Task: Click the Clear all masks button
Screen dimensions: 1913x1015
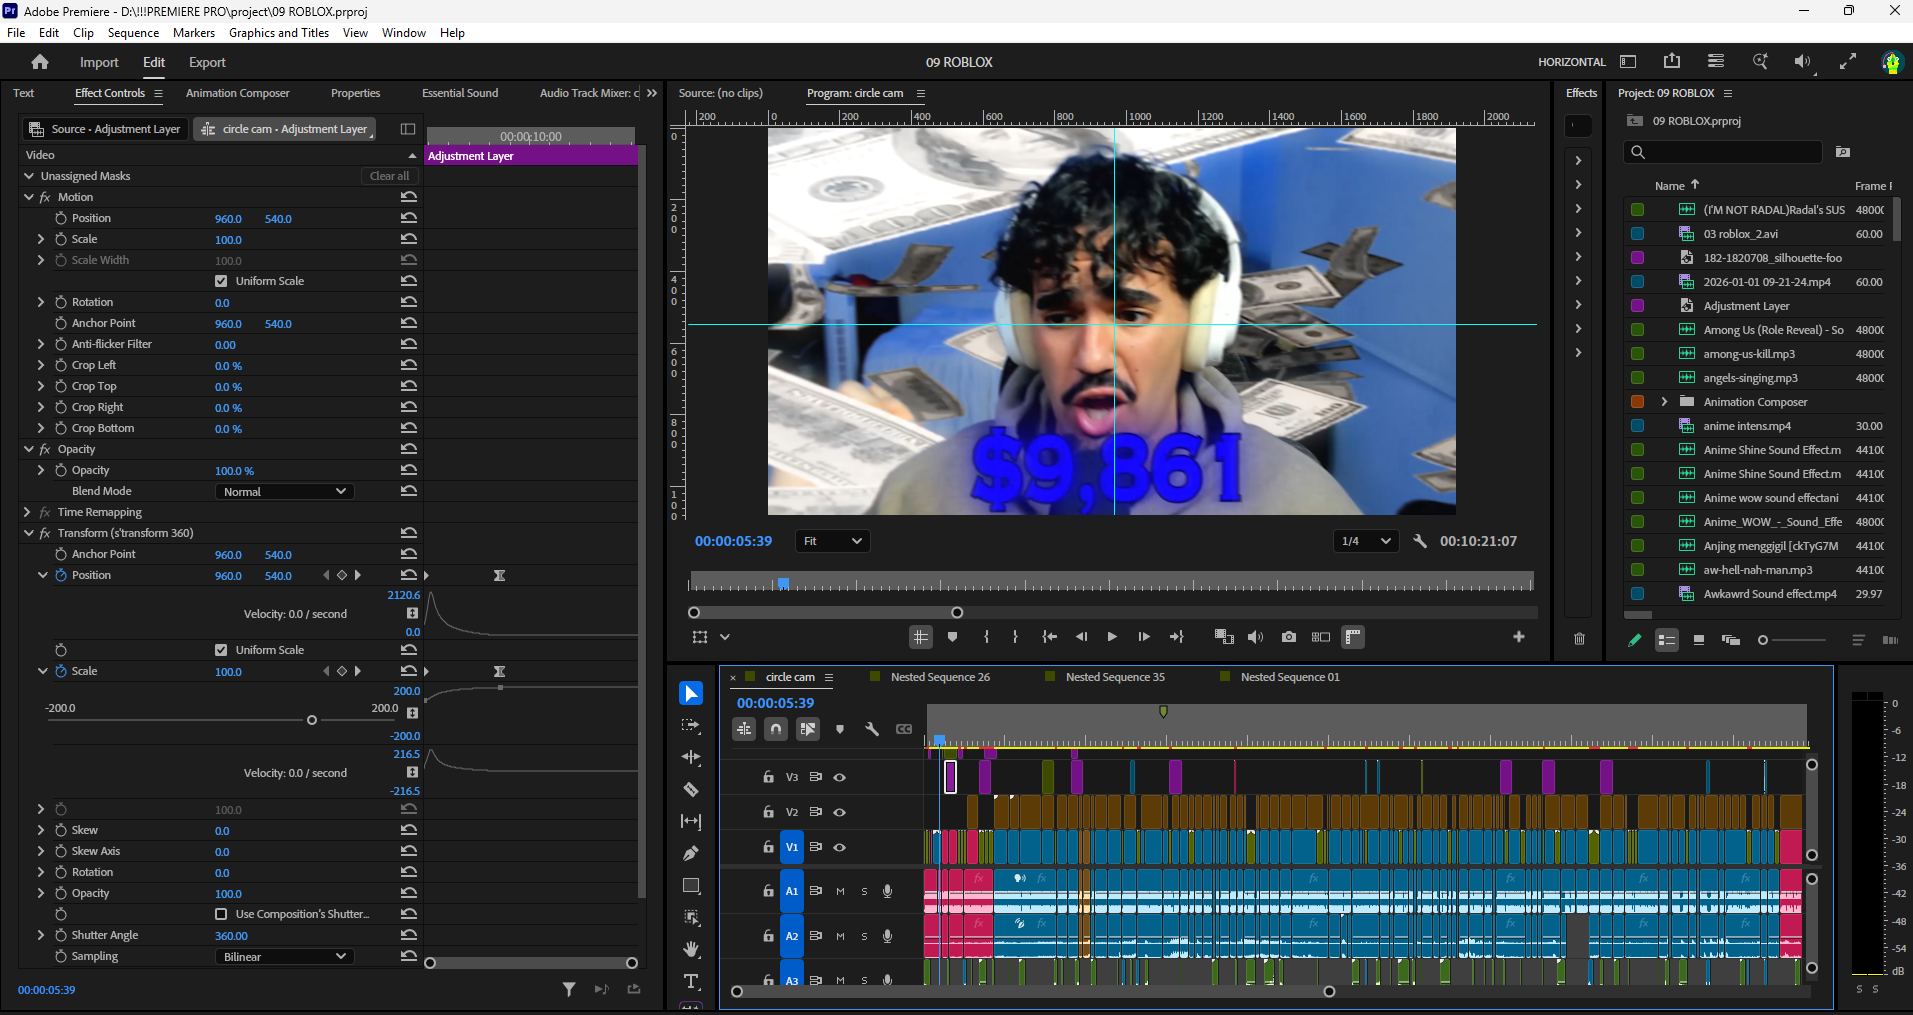Action: (x=389, y=176)
